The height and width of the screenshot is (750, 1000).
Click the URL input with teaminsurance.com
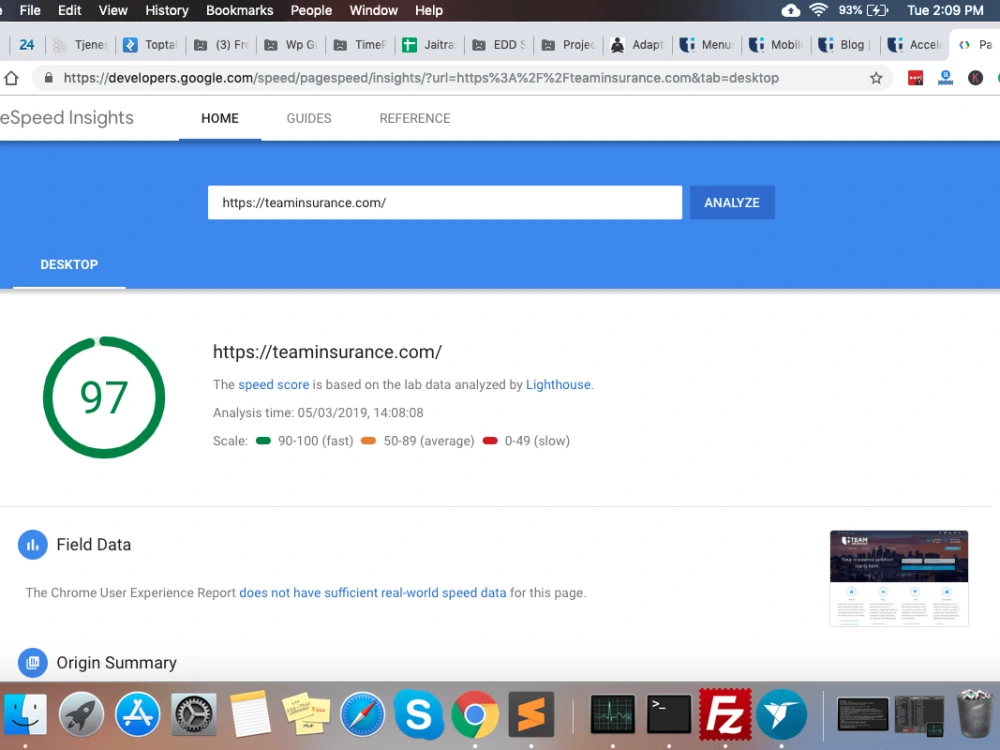click(445, 202)
